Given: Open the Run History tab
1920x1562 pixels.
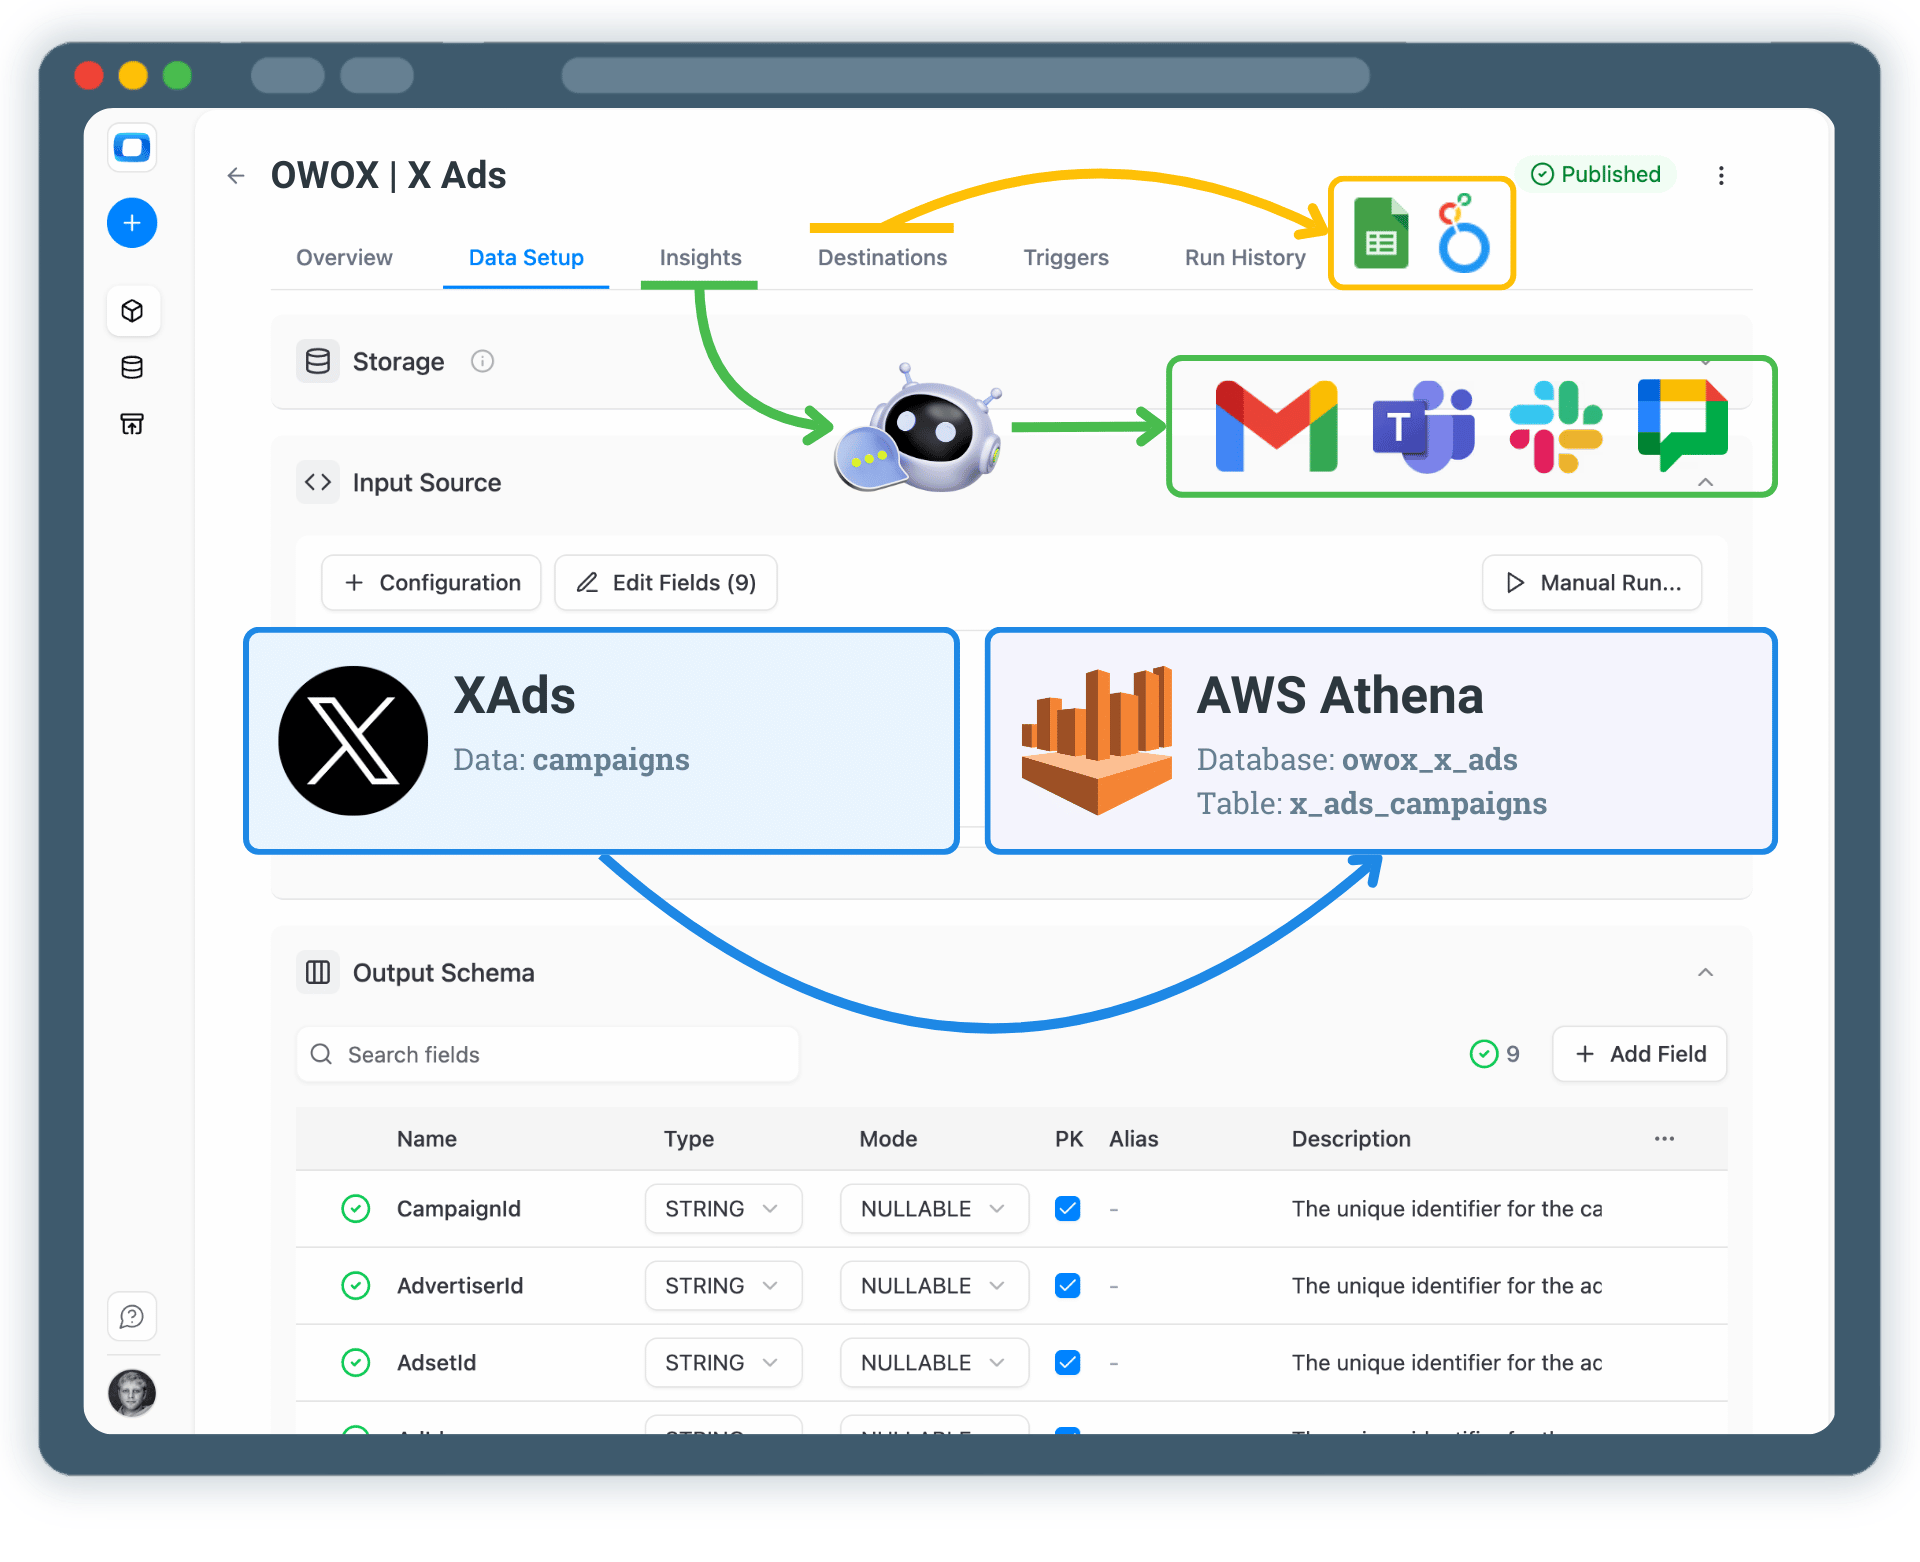Looking at the screenshot, I should tap(1244, 257).
